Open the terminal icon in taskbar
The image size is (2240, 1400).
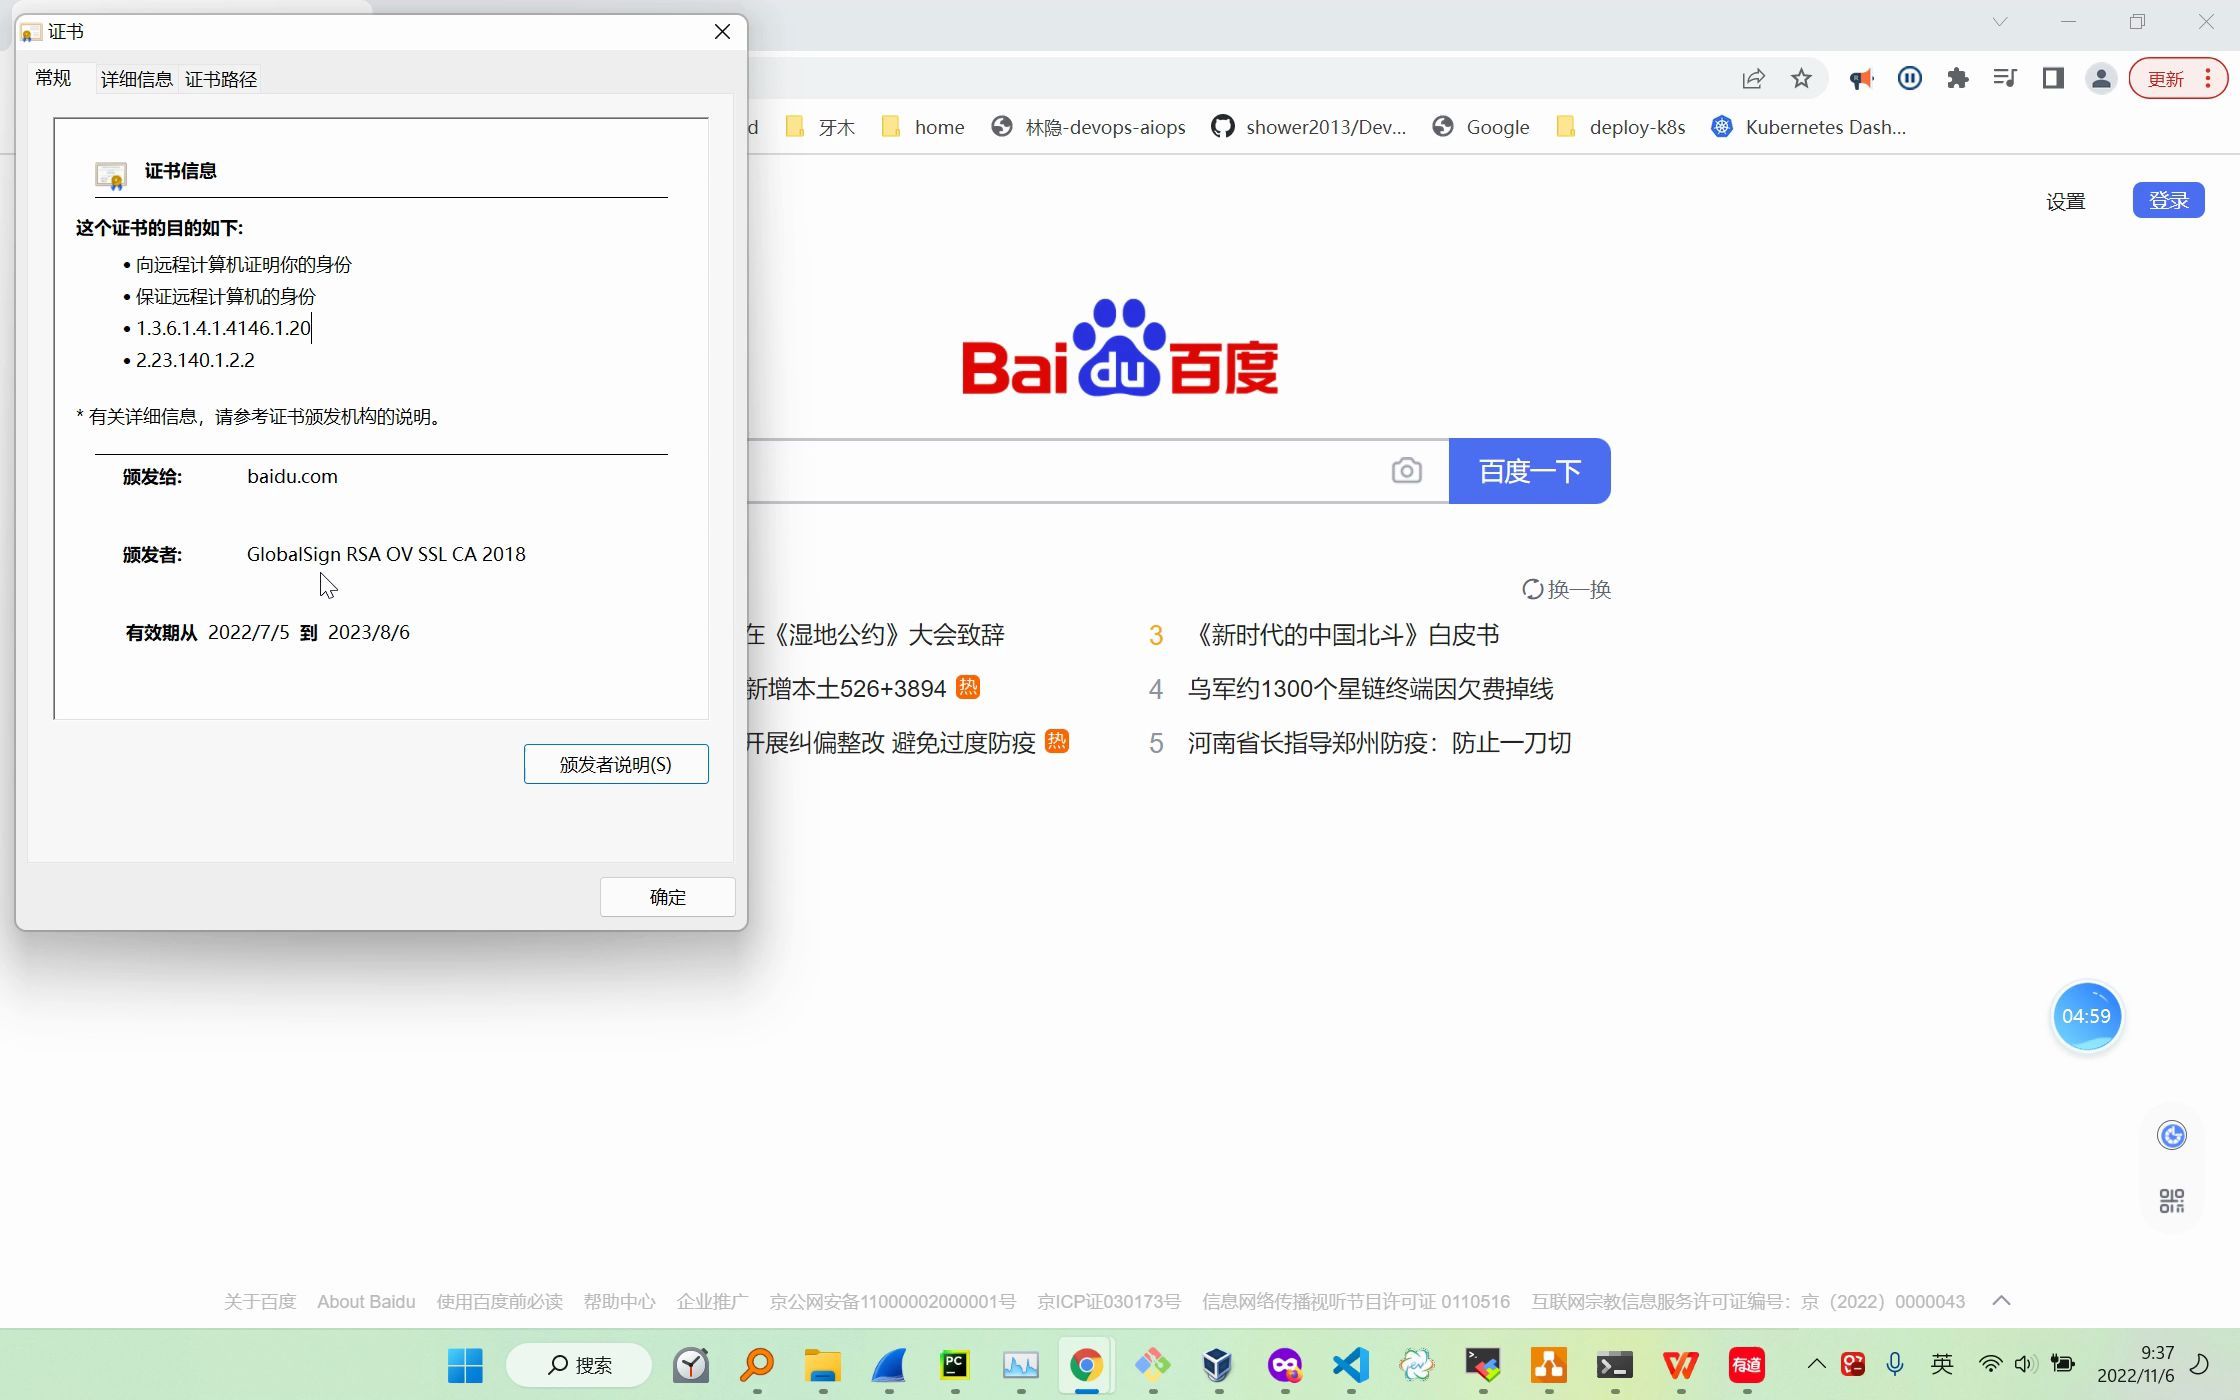click(x=1615, y=1365)
